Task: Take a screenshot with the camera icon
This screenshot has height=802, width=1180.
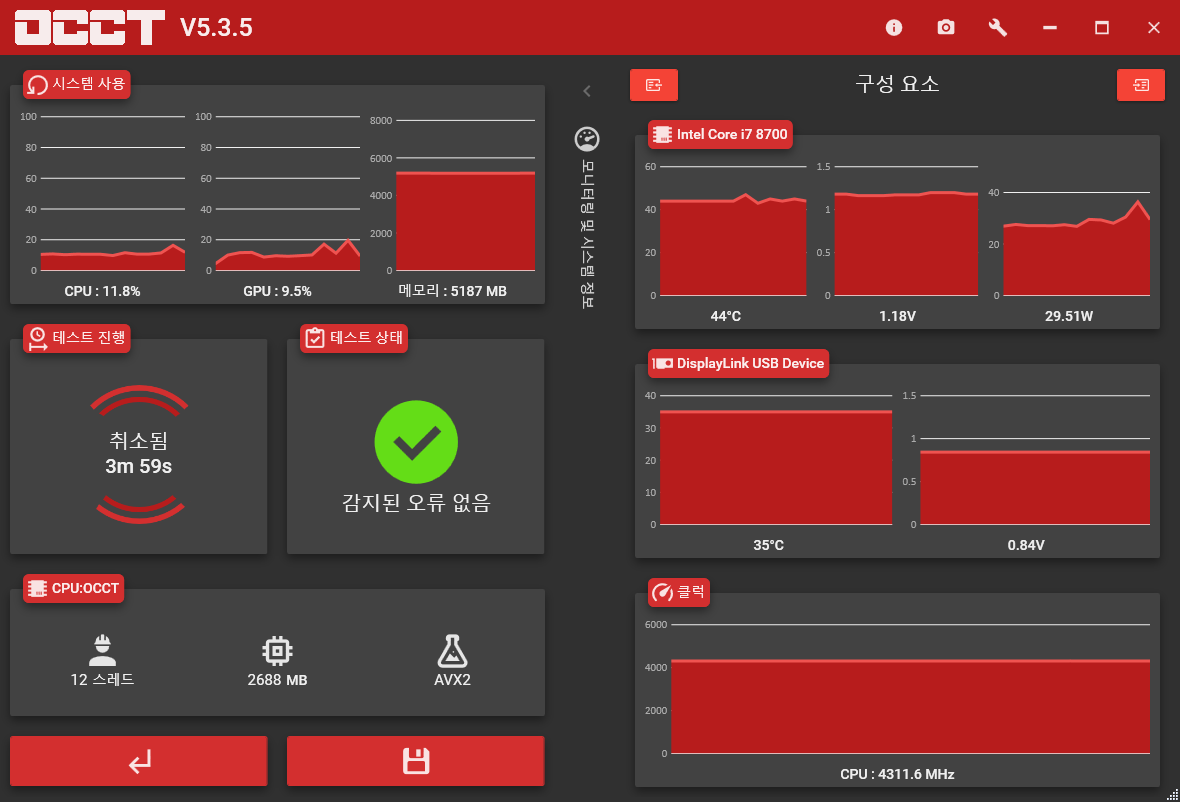Action: coord(946,28)
